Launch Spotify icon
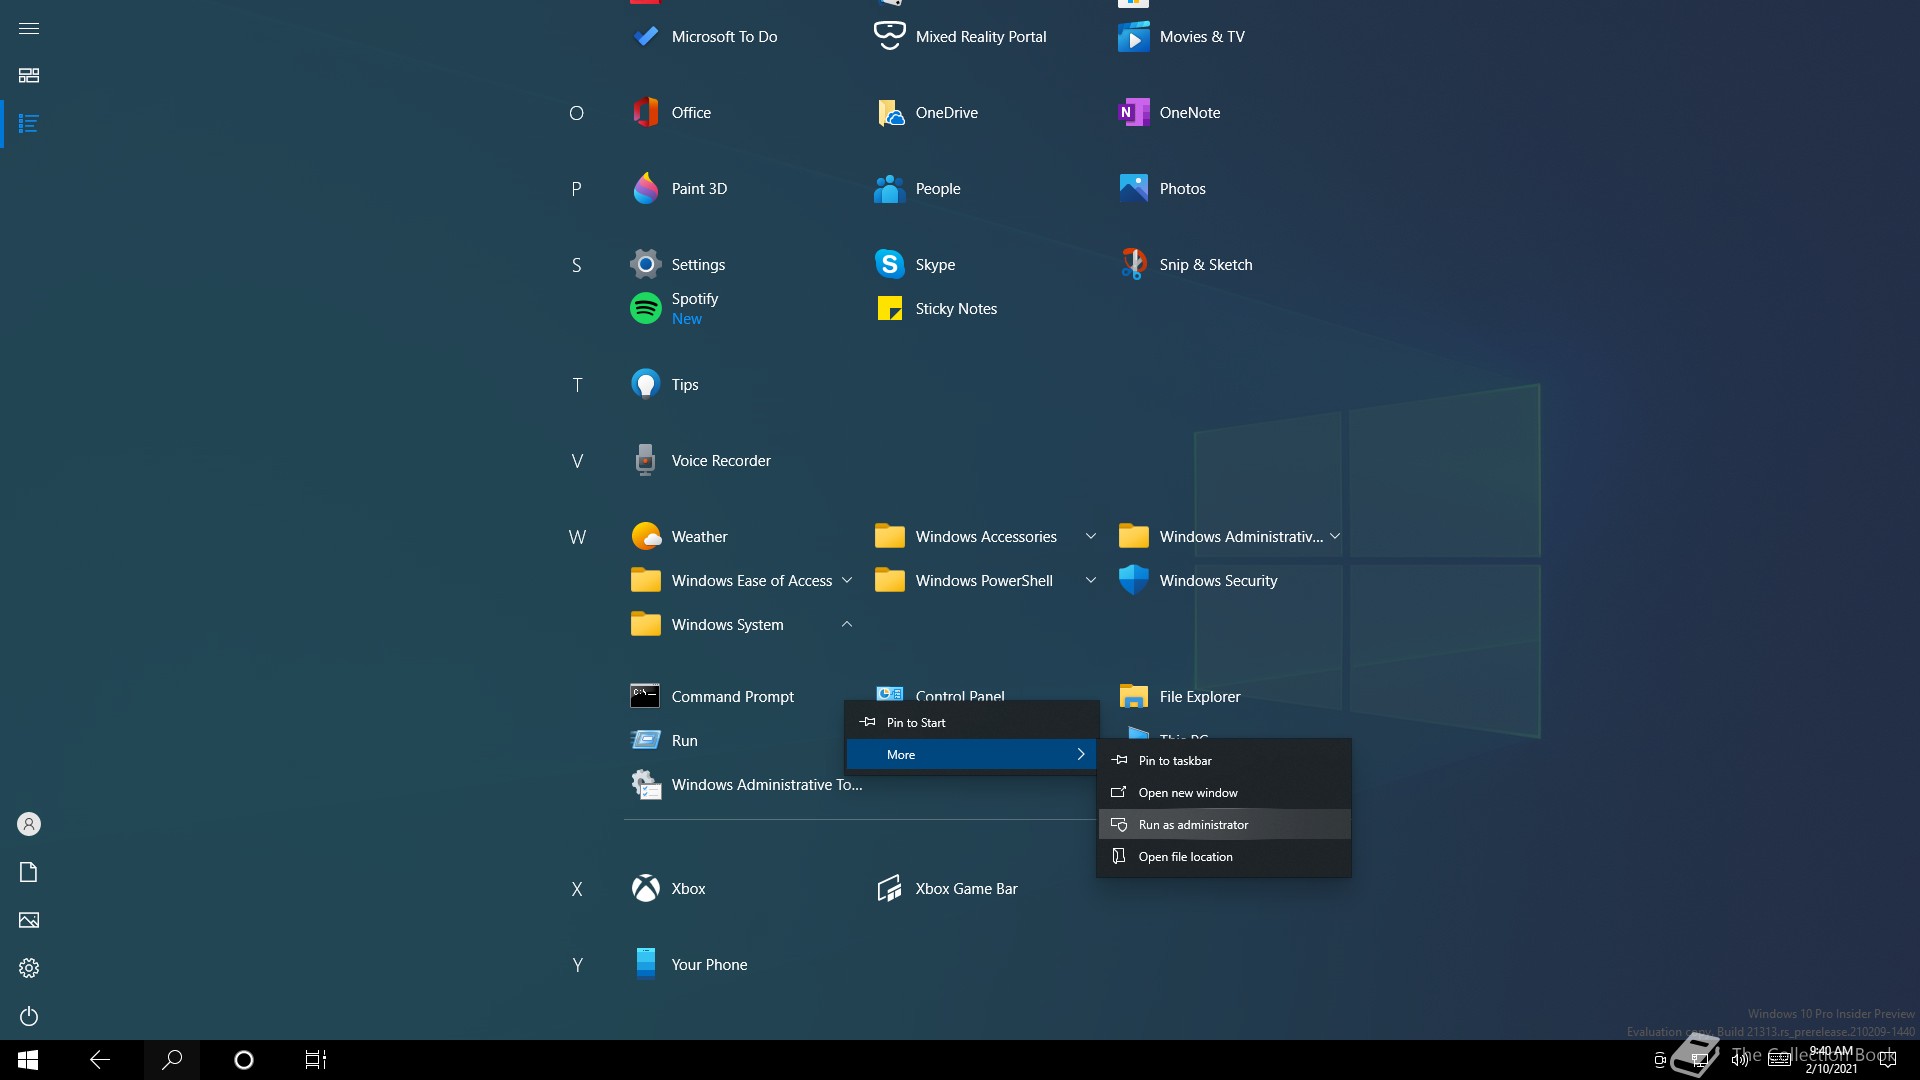The image size is (1920, 1080). tap(646, 309)
